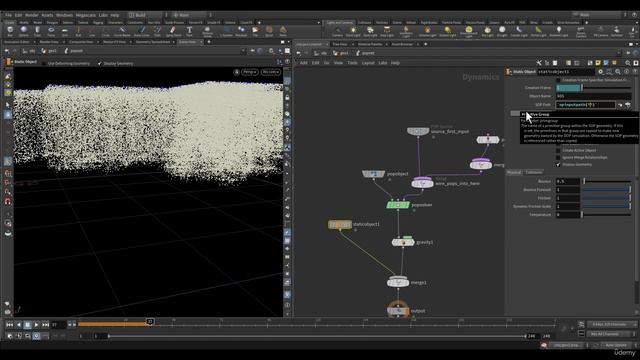
Task: Select the Volume Light shelf tool
Action: tap(427, 32)
